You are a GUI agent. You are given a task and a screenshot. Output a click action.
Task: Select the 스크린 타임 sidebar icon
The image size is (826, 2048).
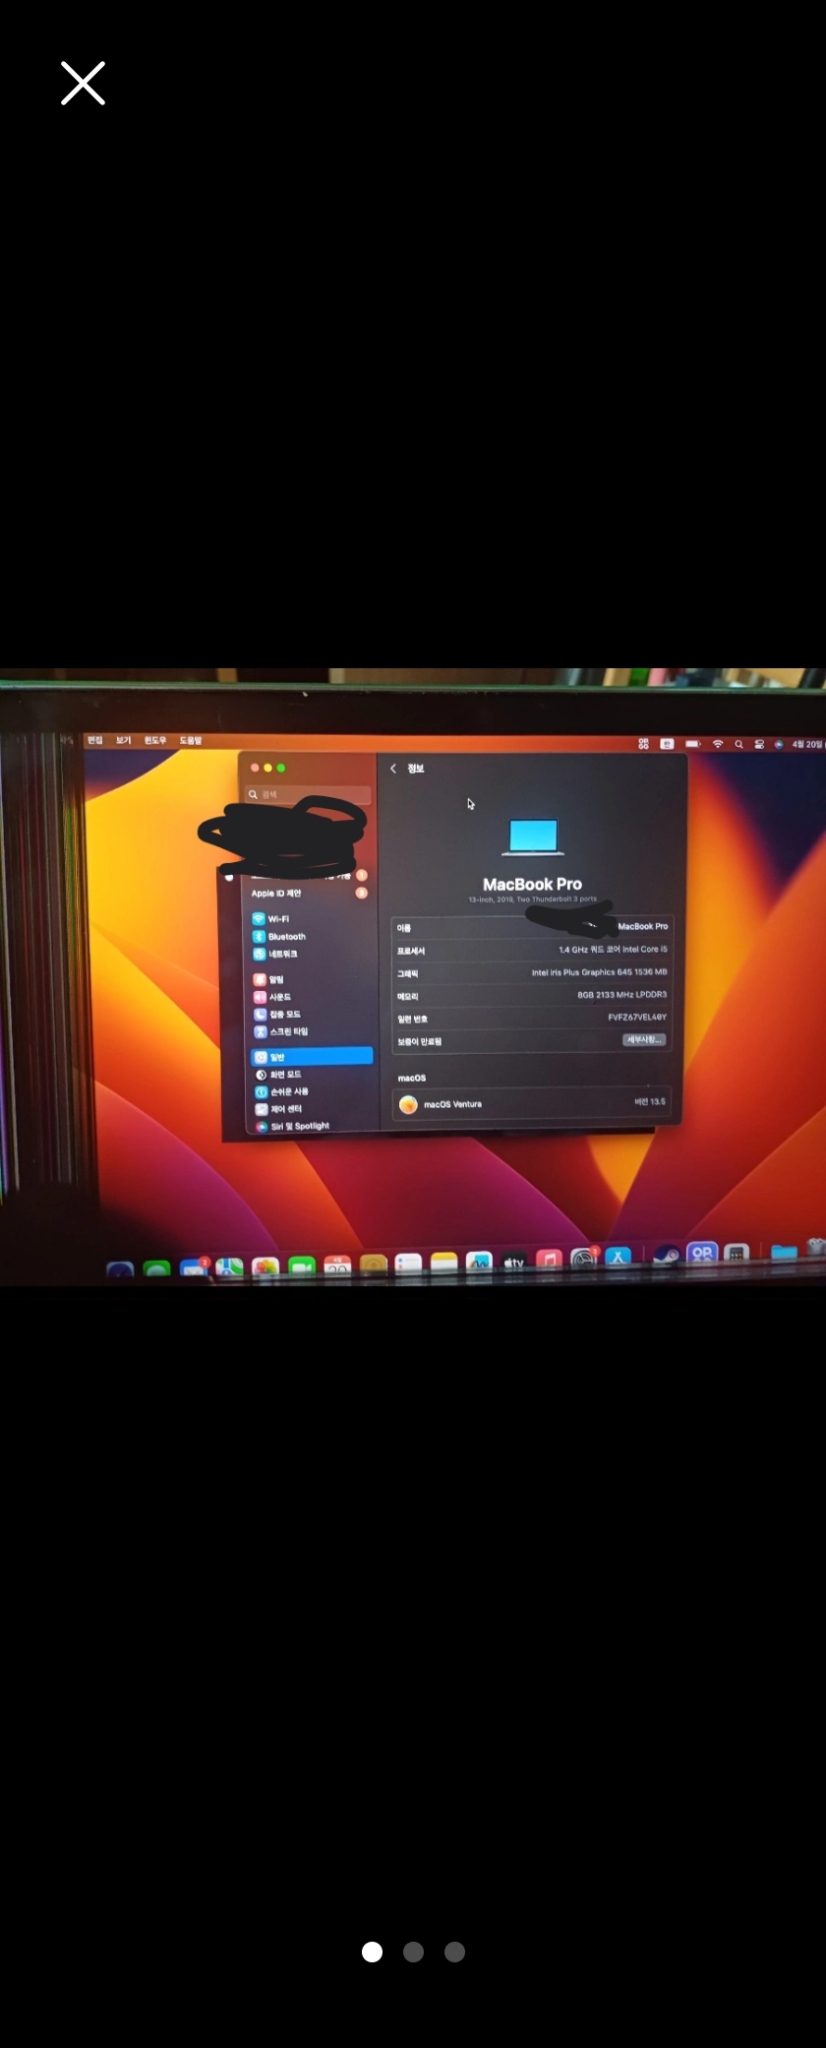(x=260, y=1031)
